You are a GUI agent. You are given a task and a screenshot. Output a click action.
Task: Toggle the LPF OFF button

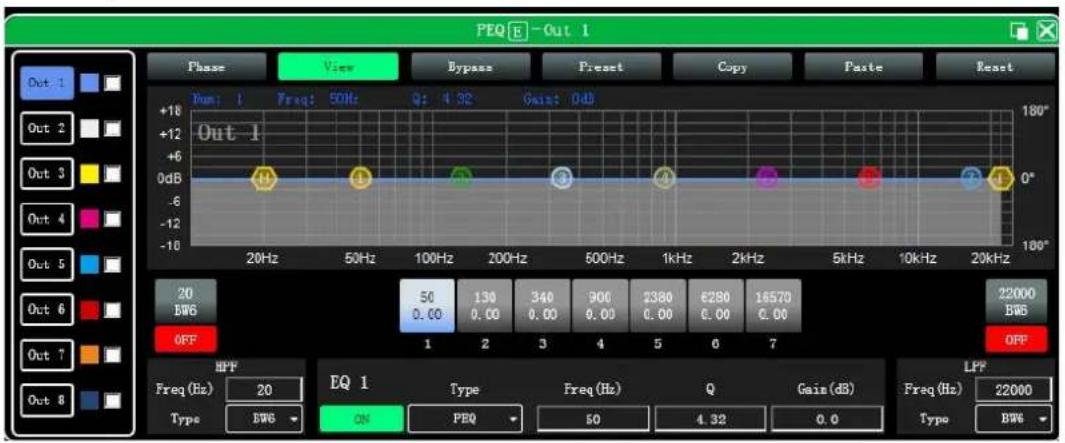[x=1016, y=338]
